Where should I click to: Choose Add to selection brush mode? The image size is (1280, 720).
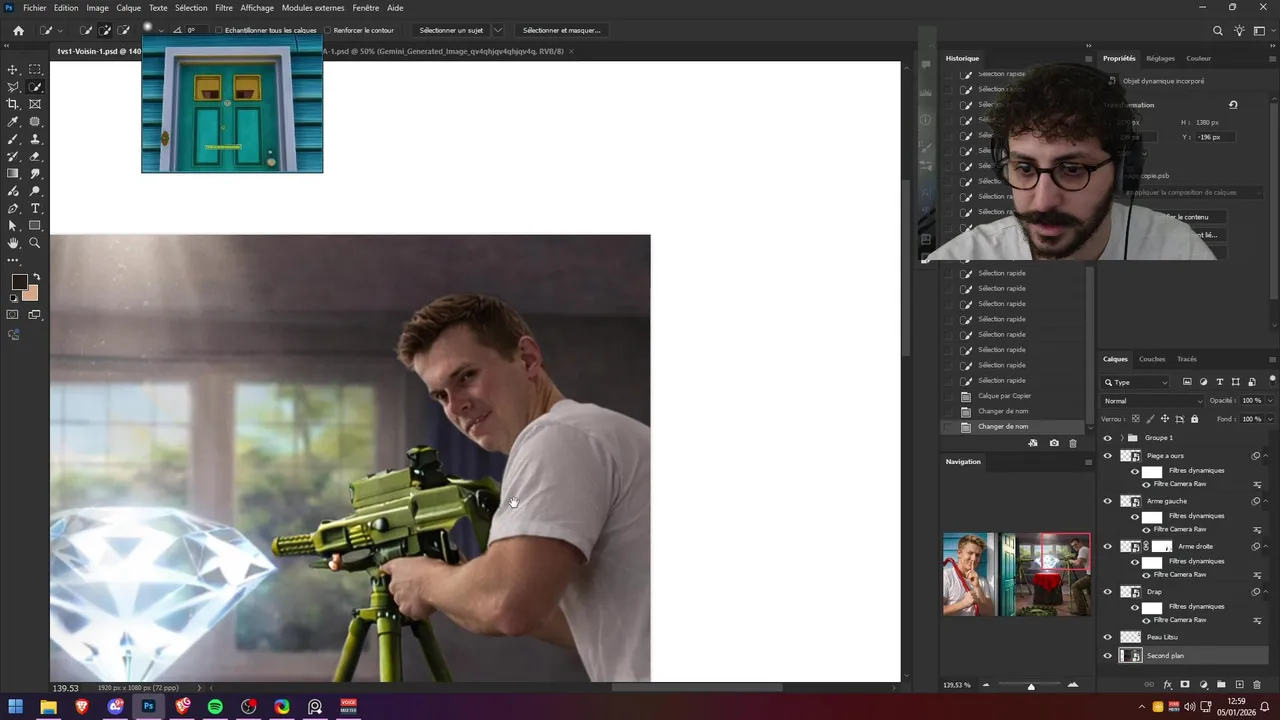point(104,30)
